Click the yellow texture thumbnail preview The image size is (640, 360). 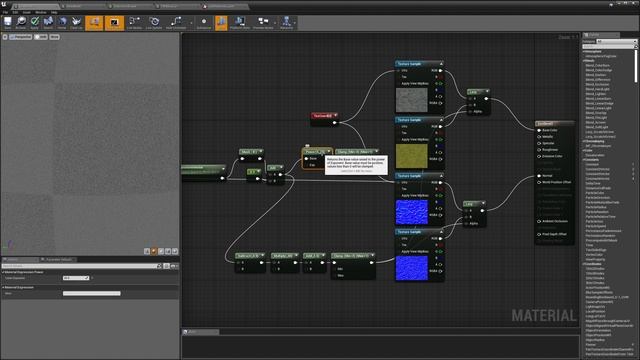[x=411, y=156]
